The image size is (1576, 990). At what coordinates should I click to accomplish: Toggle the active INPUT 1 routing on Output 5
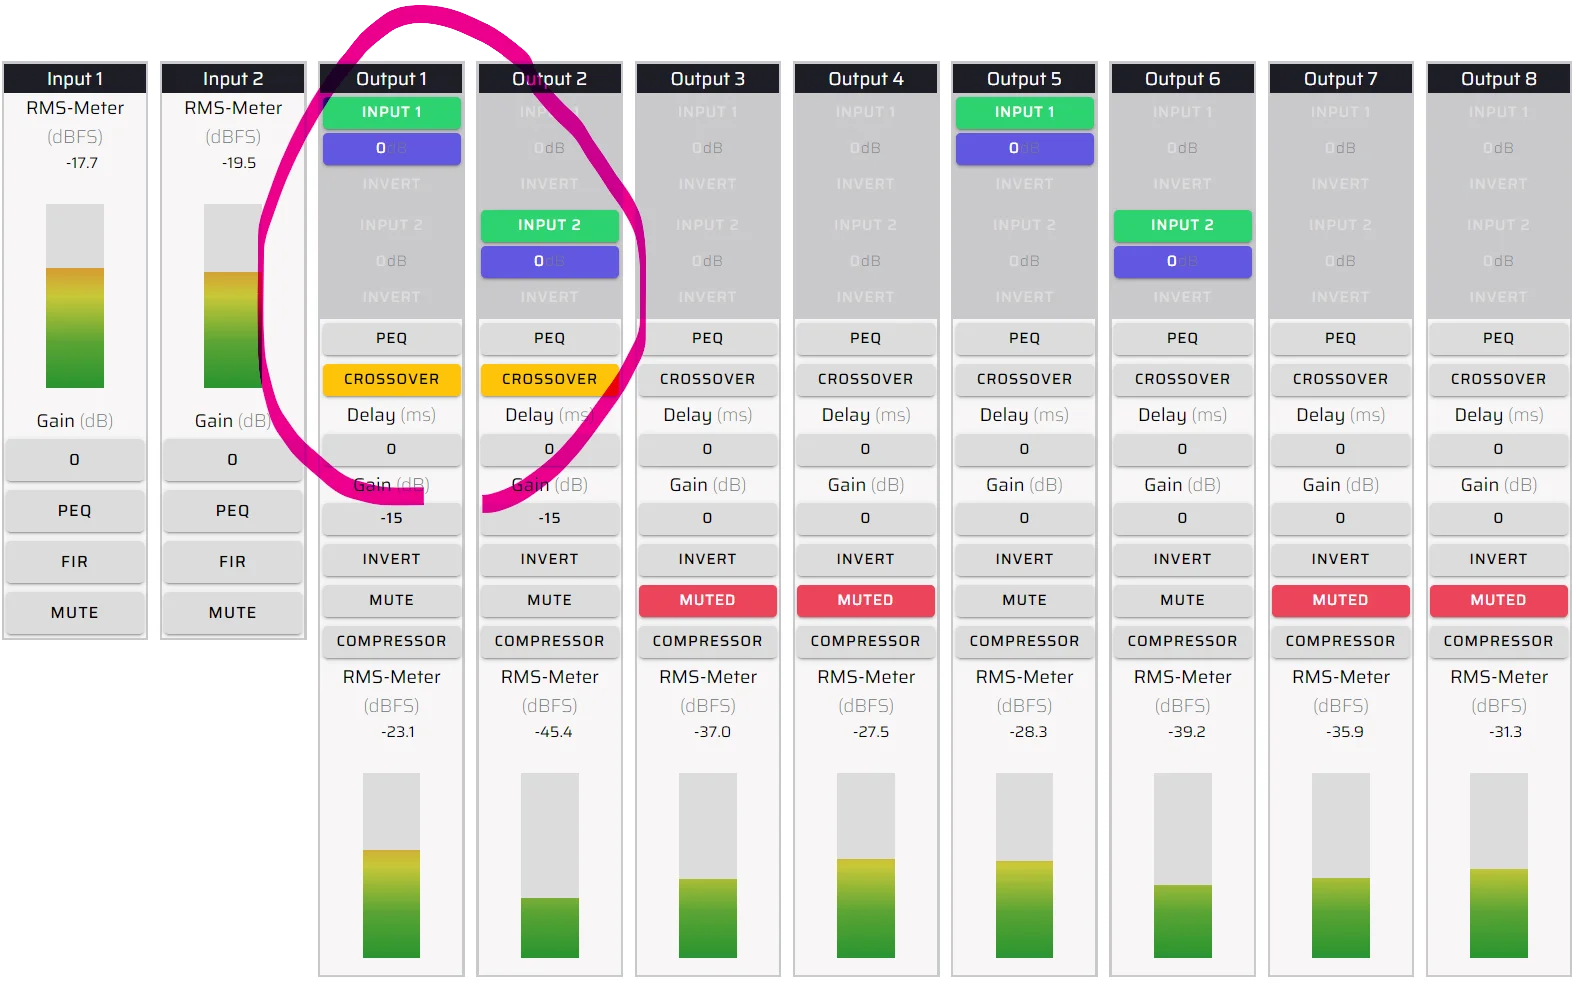click(x=1024, y=112)
